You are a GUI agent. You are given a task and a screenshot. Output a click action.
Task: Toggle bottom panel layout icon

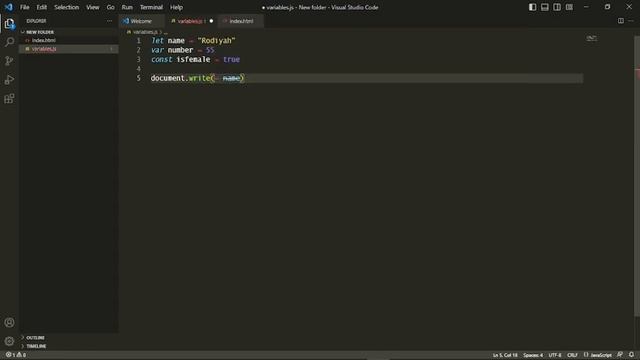click(x=544, y=7)
